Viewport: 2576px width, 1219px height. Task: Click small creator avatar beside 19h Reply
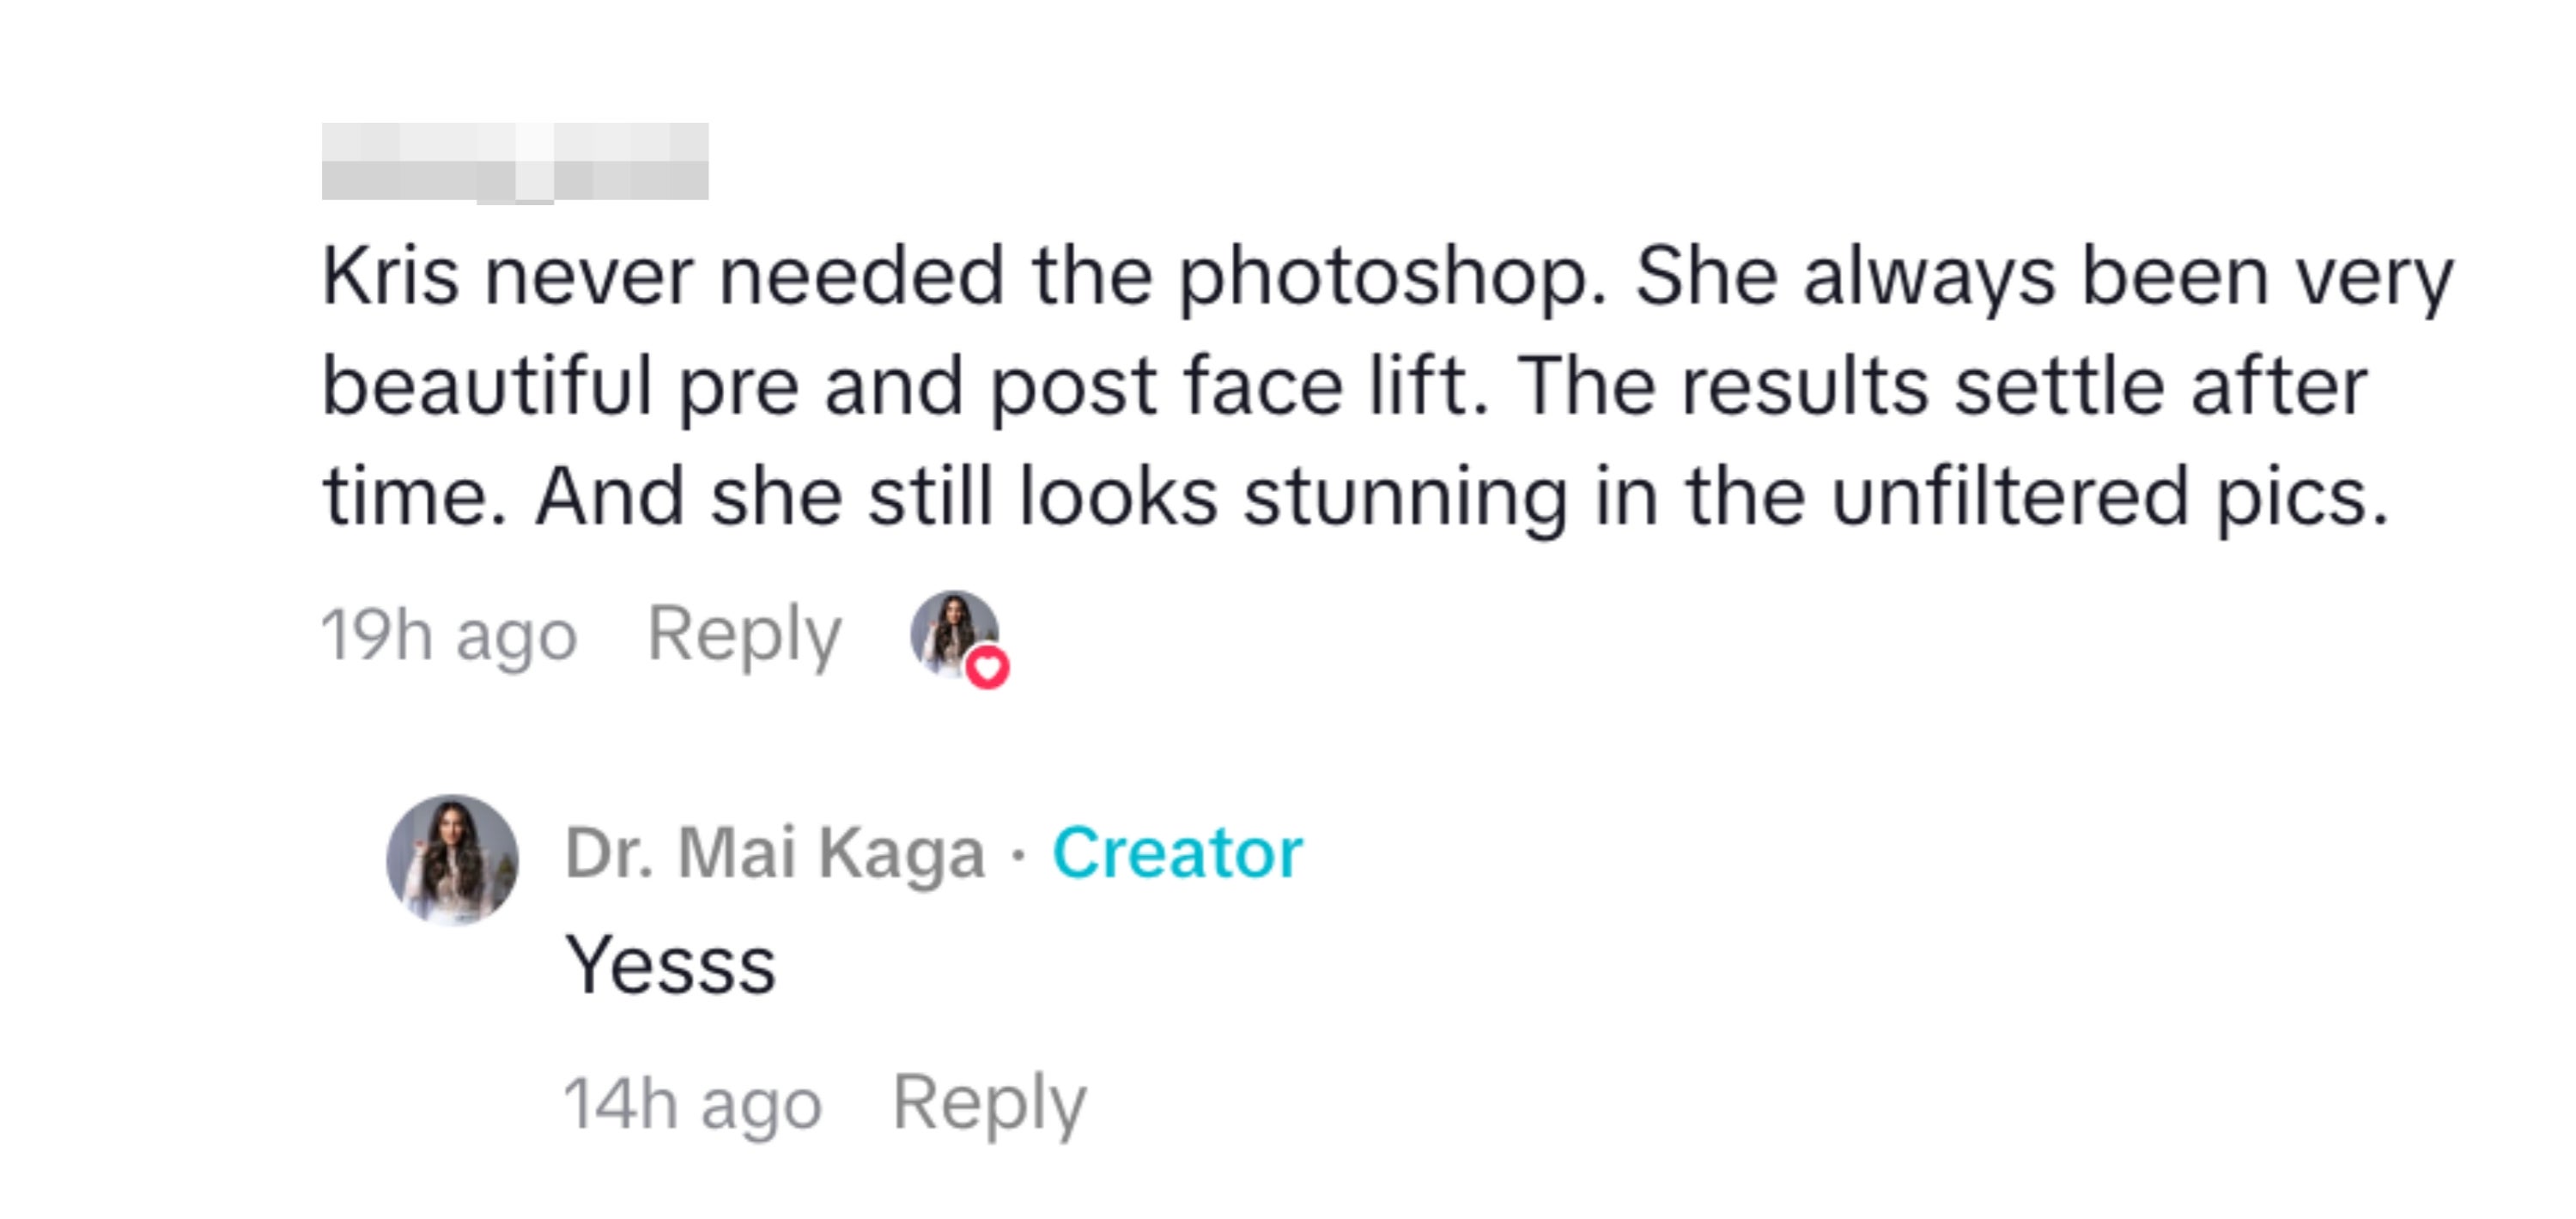click(951, 630)
